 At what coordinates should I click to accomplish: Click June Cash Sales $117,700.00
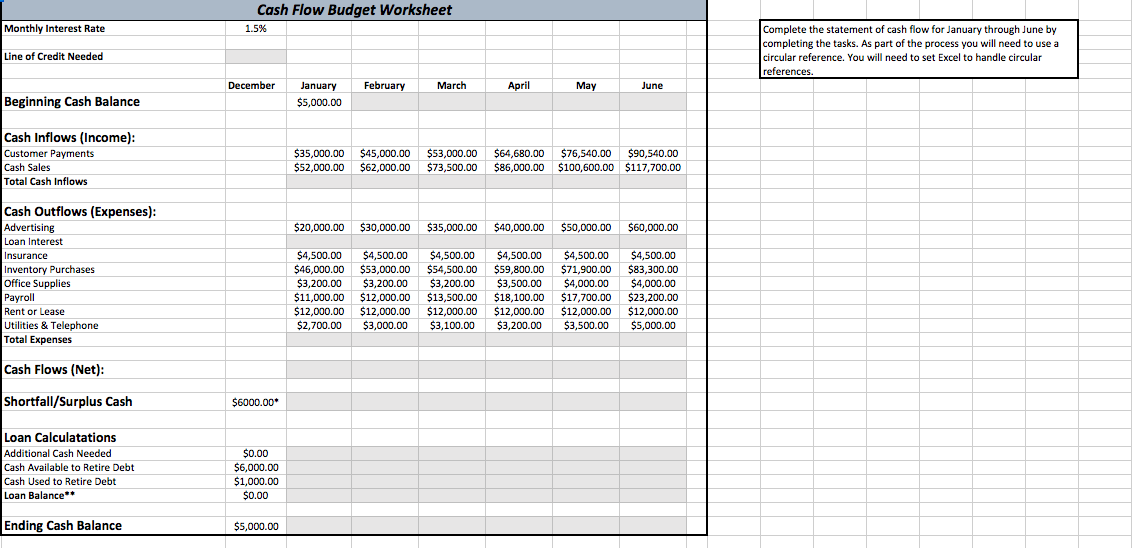(x=653, y=167)
